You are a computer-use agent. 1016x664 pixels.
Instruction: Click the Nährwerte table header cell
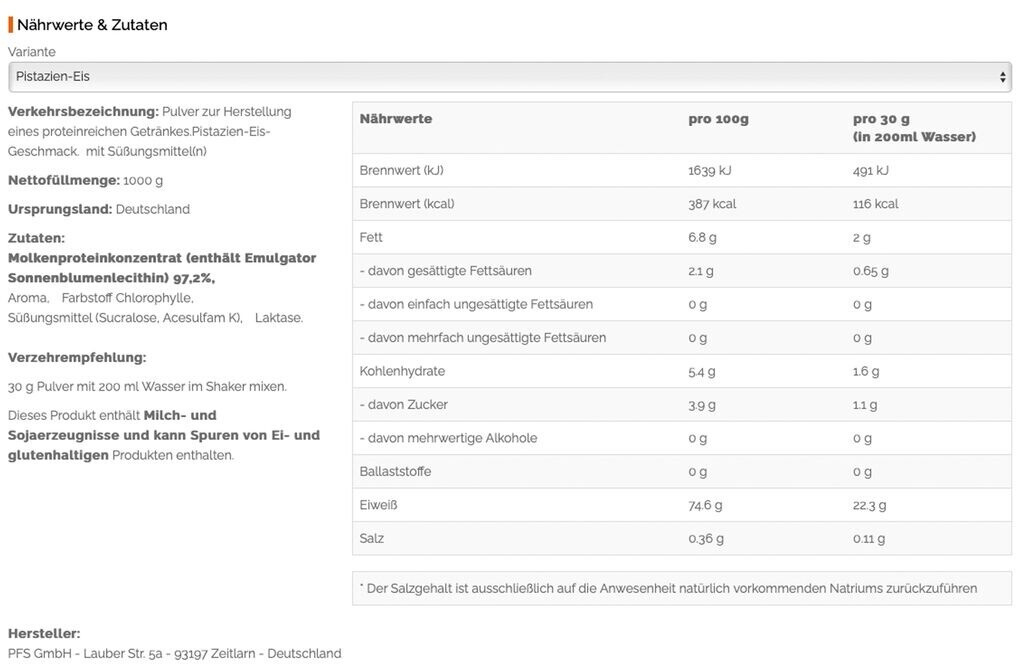click(x=396, y=119)
